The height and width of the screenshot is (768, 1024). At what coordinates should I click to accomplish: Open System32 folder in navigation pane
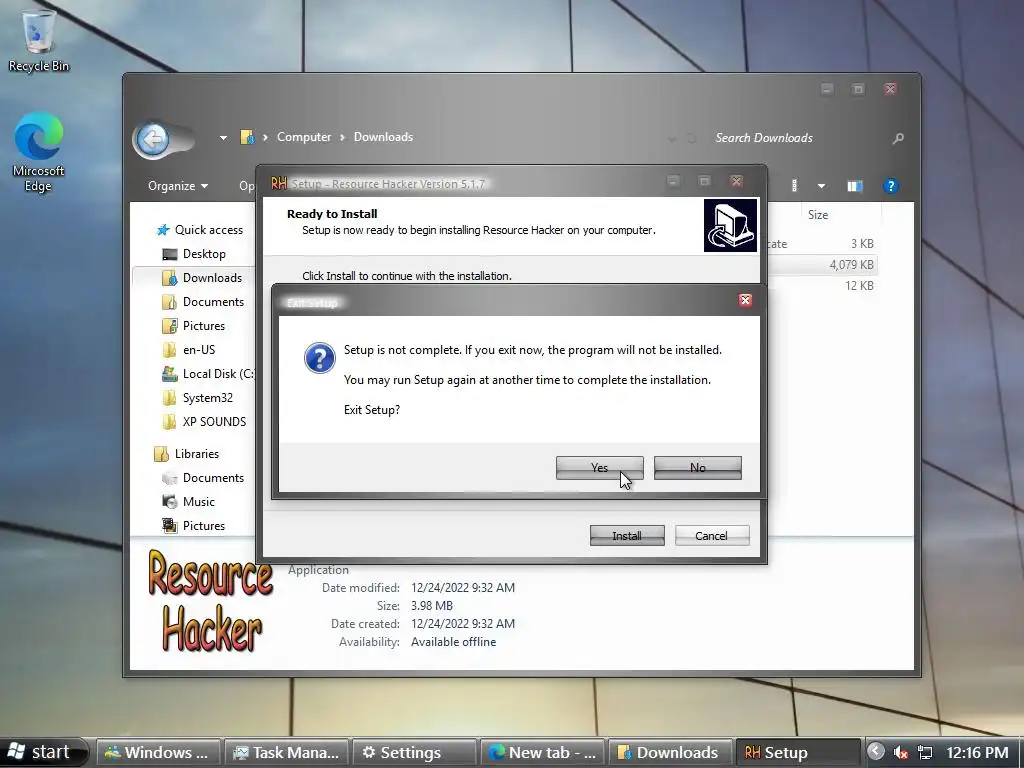coord(197,398)
